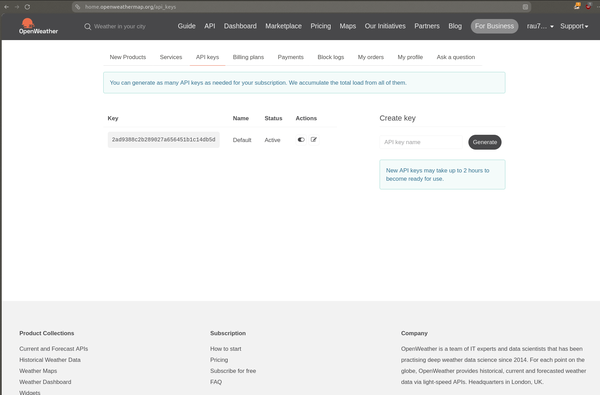600x395 pixels.
Task: Click the browser address bar URL
Action: 130,7
